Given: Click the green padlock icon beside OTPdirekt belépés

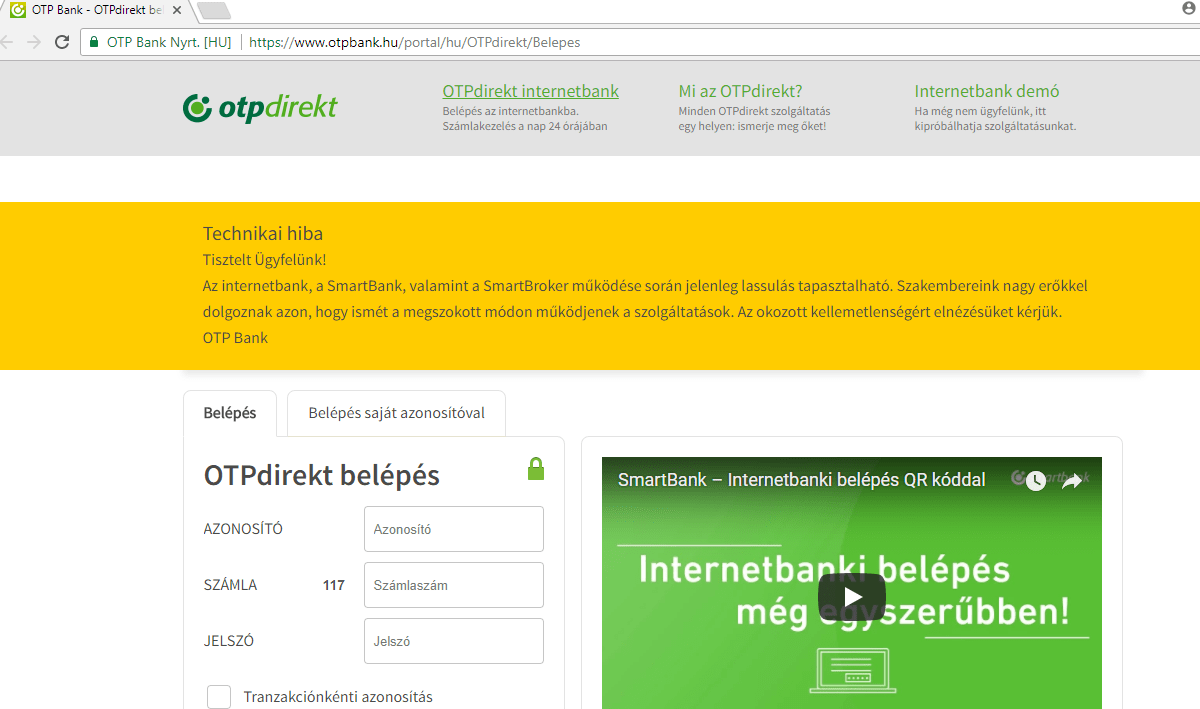Looking at the screenshot, I should pyautogui.click(x=536, y=469).
